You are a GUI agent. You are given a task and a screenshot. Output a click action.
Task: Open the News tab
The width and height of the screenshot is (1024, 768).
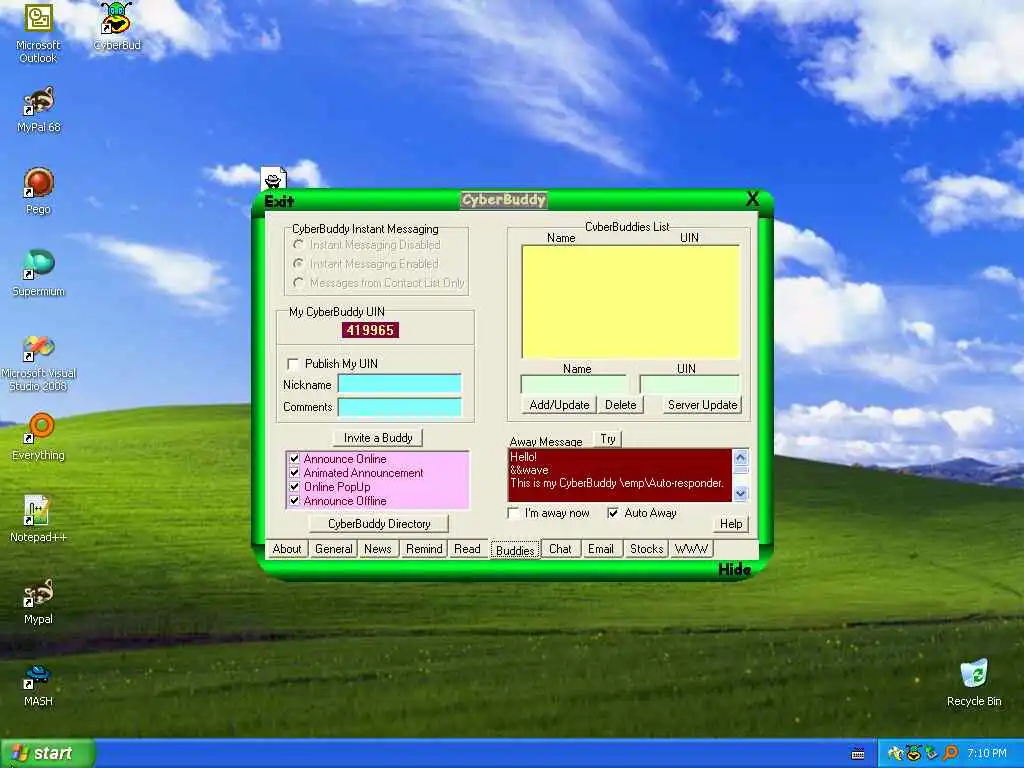(377, 549)
